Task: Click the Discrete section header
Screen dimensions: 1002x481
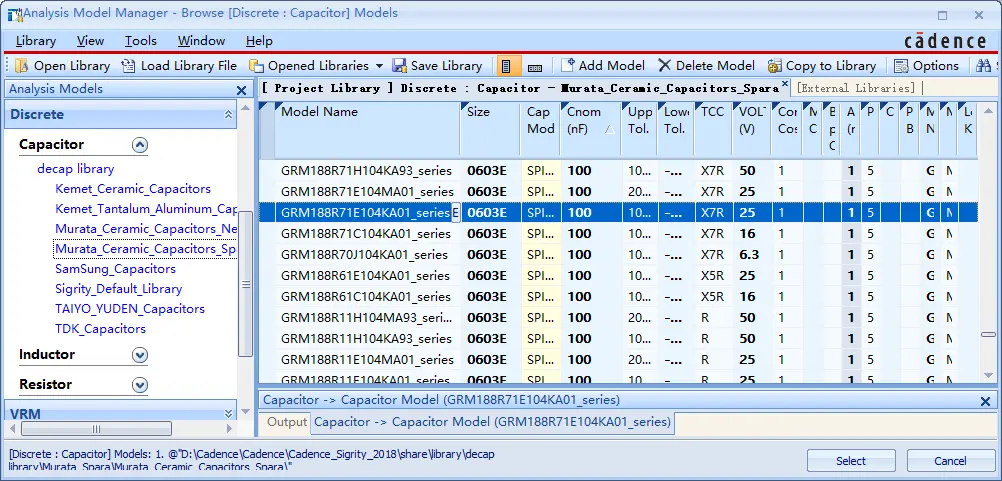Action: click(x=121, y=115)
